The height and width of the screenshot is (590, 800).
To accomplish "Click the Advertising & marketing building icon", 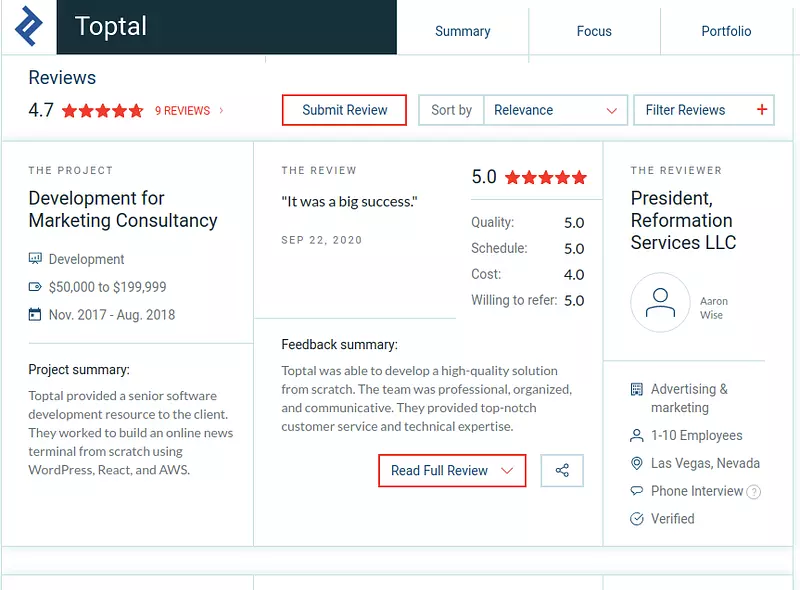I will pyautogui.click(x=637, y=389).
